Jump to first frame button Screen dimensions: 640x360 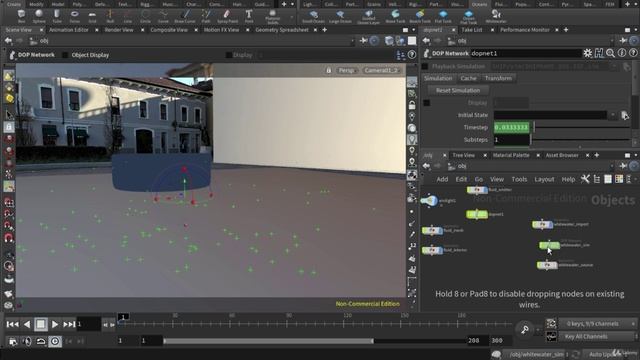(x=12, y=324)
